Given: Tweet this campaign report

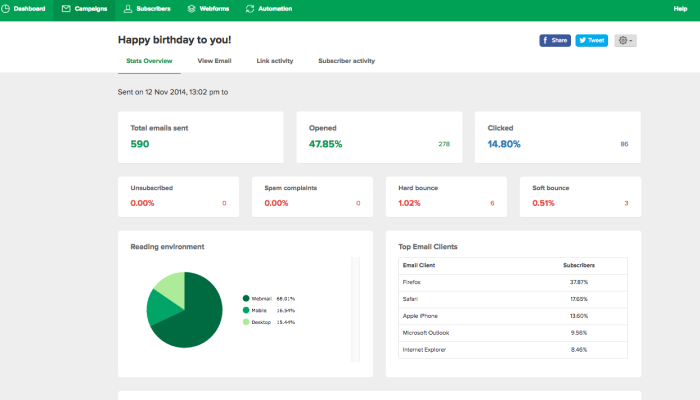Looking at the screenshot, I should tap(591, 41).
